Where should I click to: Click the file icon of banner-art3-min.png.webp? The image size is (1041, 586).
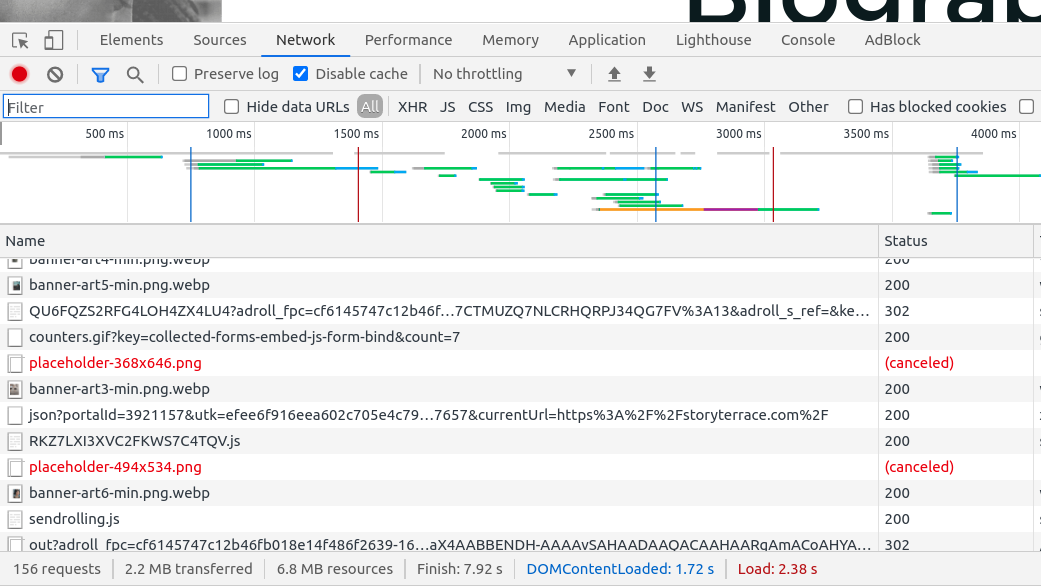15,390
